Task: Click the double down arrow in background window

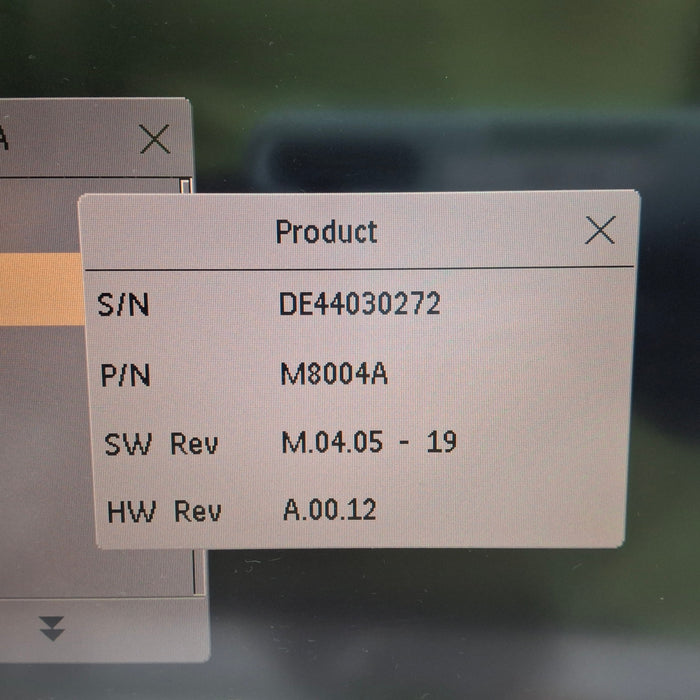Action: point(52,629)
